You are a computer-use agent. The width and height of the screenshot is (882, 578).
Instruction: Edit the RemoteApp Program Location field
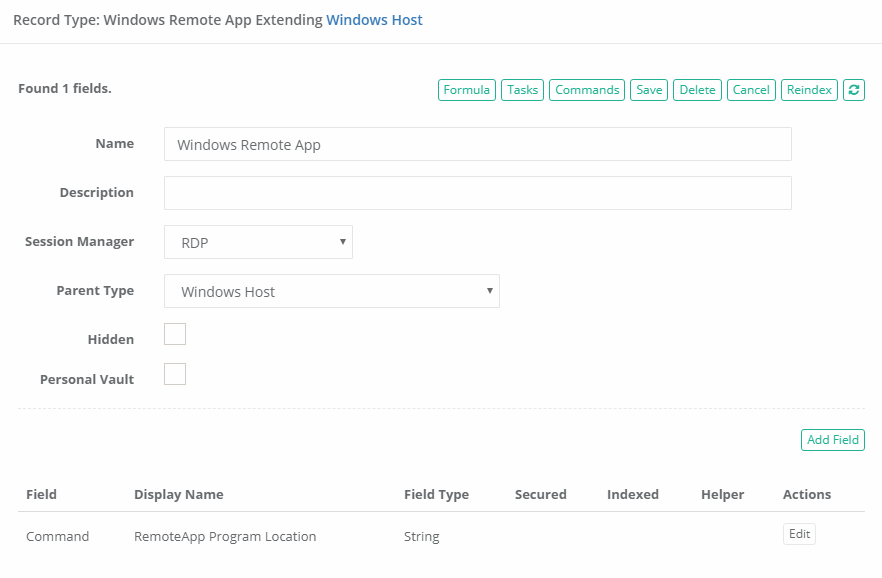(798, 533)
